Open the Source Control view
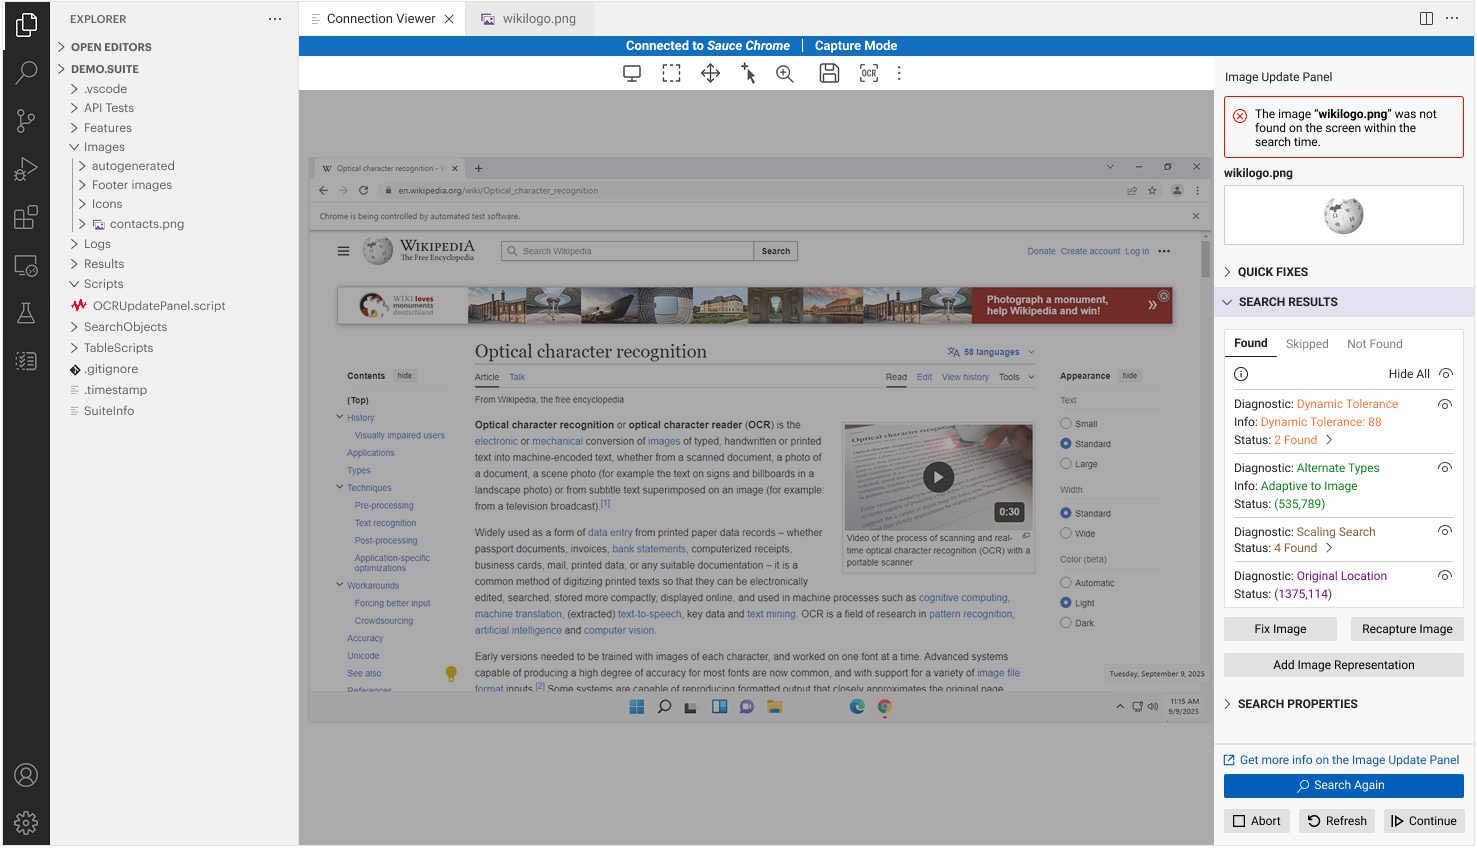 click(x=27, y=120)
